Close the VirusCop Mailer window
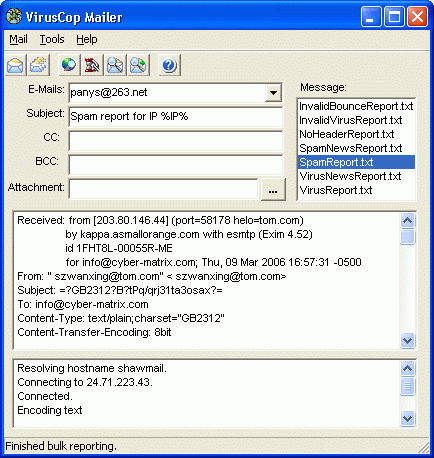 coord(417,17)
